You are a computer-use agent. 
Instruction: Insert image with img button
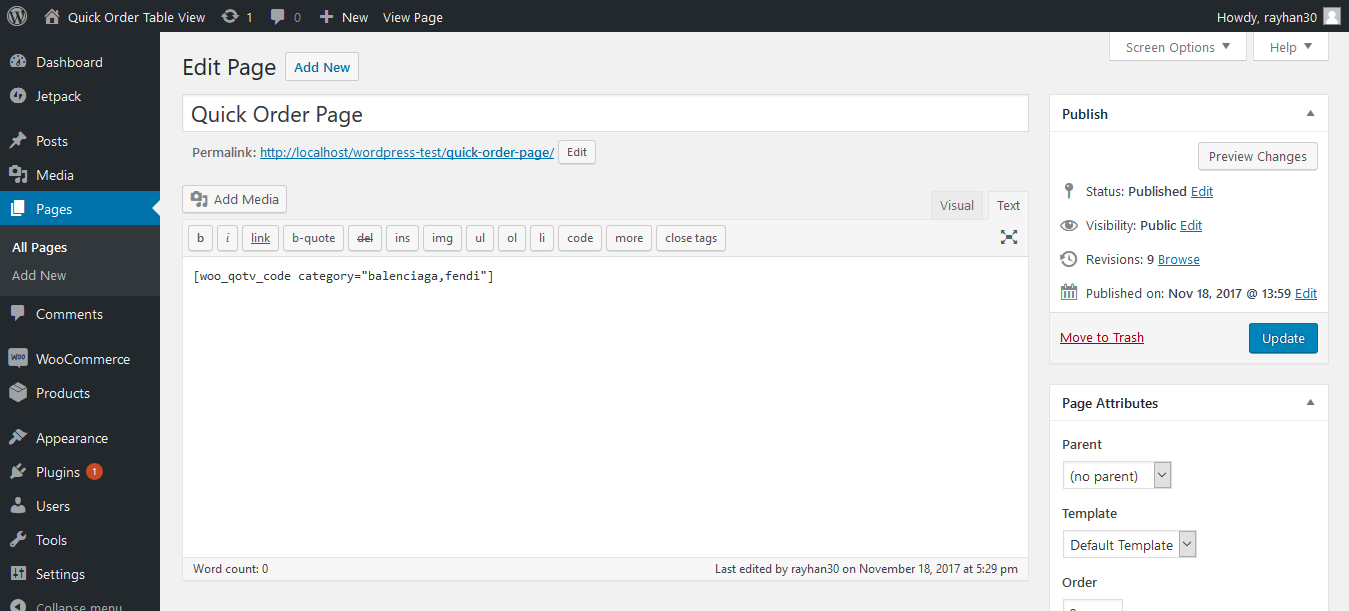(442, 238)
